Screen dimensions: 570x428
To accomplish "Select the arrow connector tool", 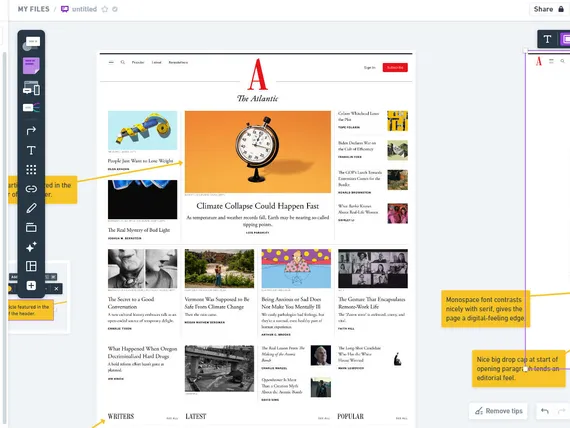I will (x=31, y=131).
